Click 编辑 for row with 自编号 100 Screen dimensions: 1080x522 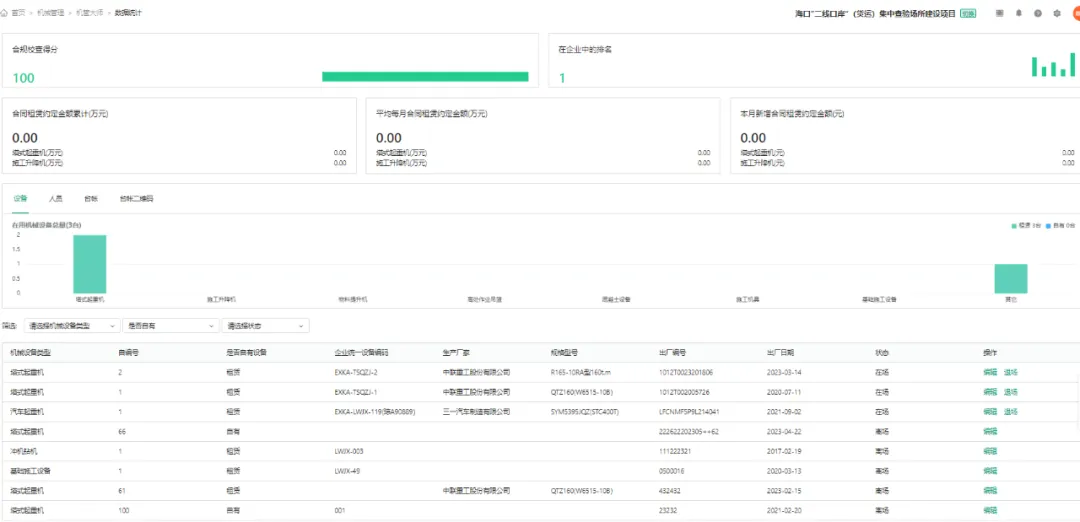coord(990,510)
